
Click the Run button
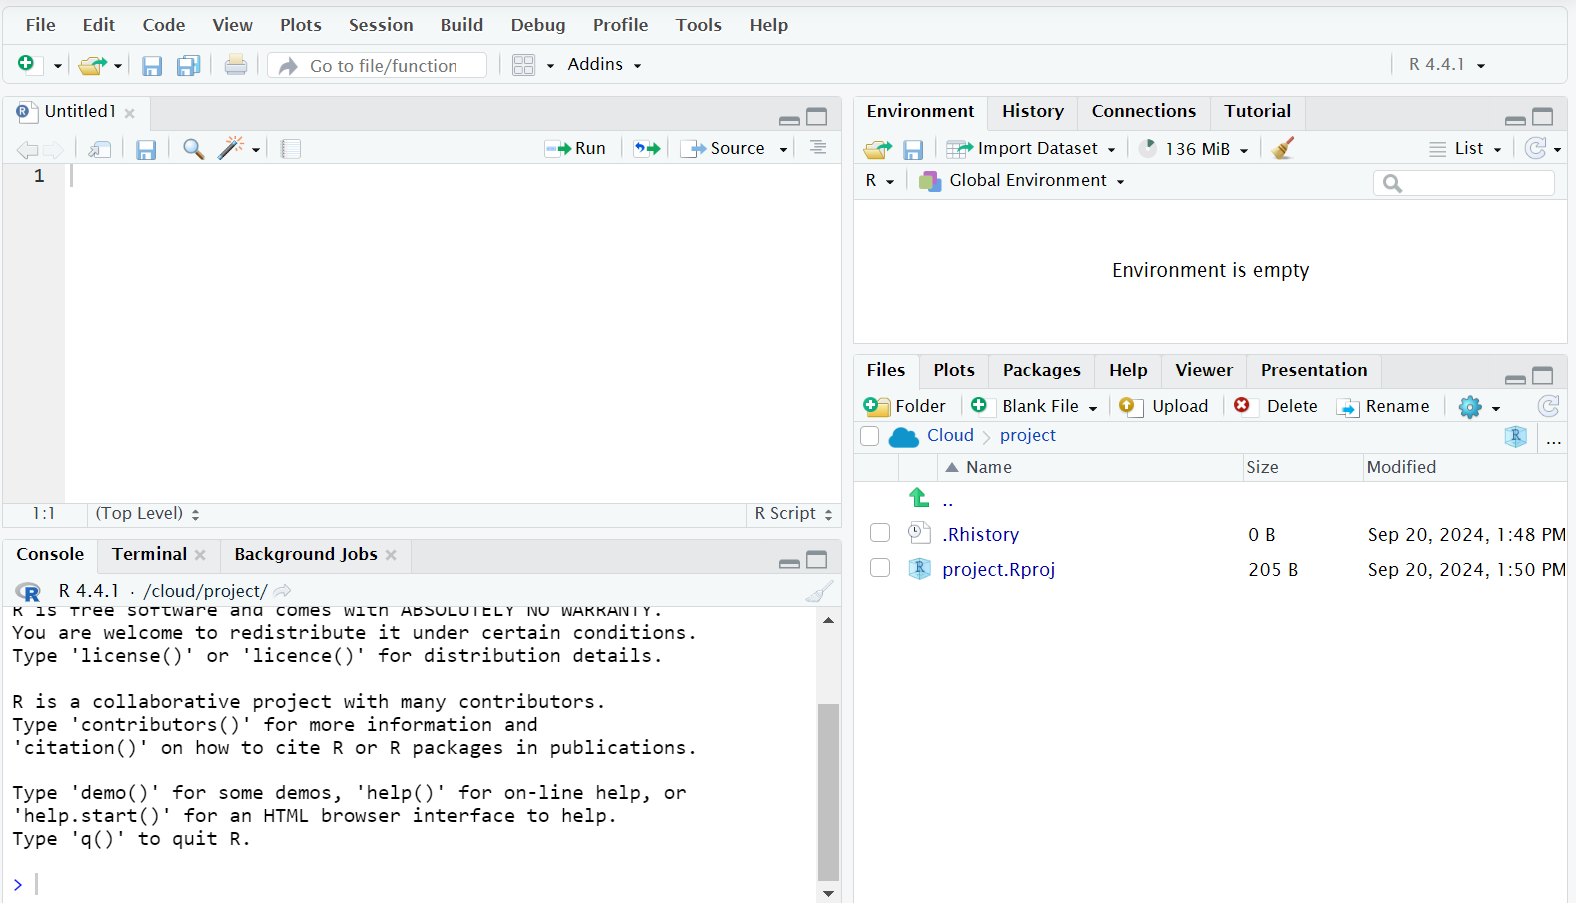(576, 149)
